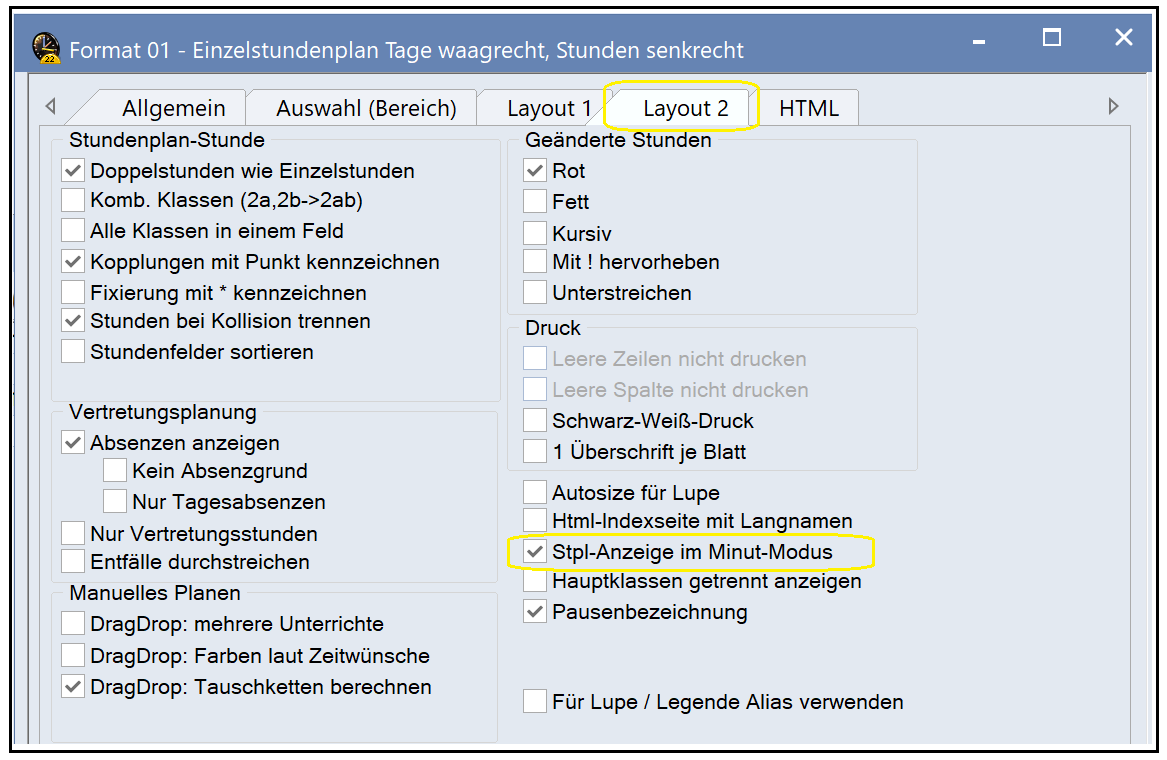Check Nur Tagesabsenzen option
Viewport: 1167px width, 760px height.
[115, 502]
